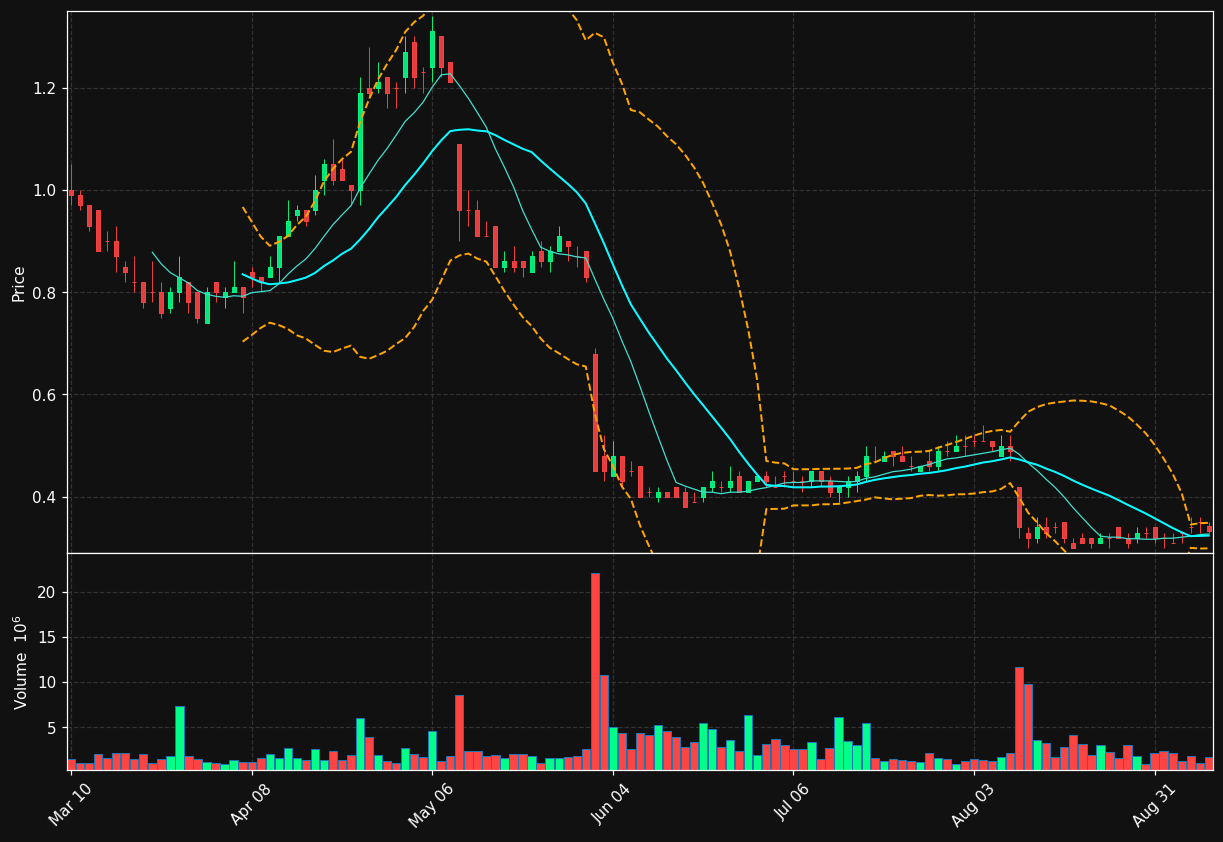
Task: Click the 1.0 price axis label
Action: pyautogui.click(x=45, y=190)
